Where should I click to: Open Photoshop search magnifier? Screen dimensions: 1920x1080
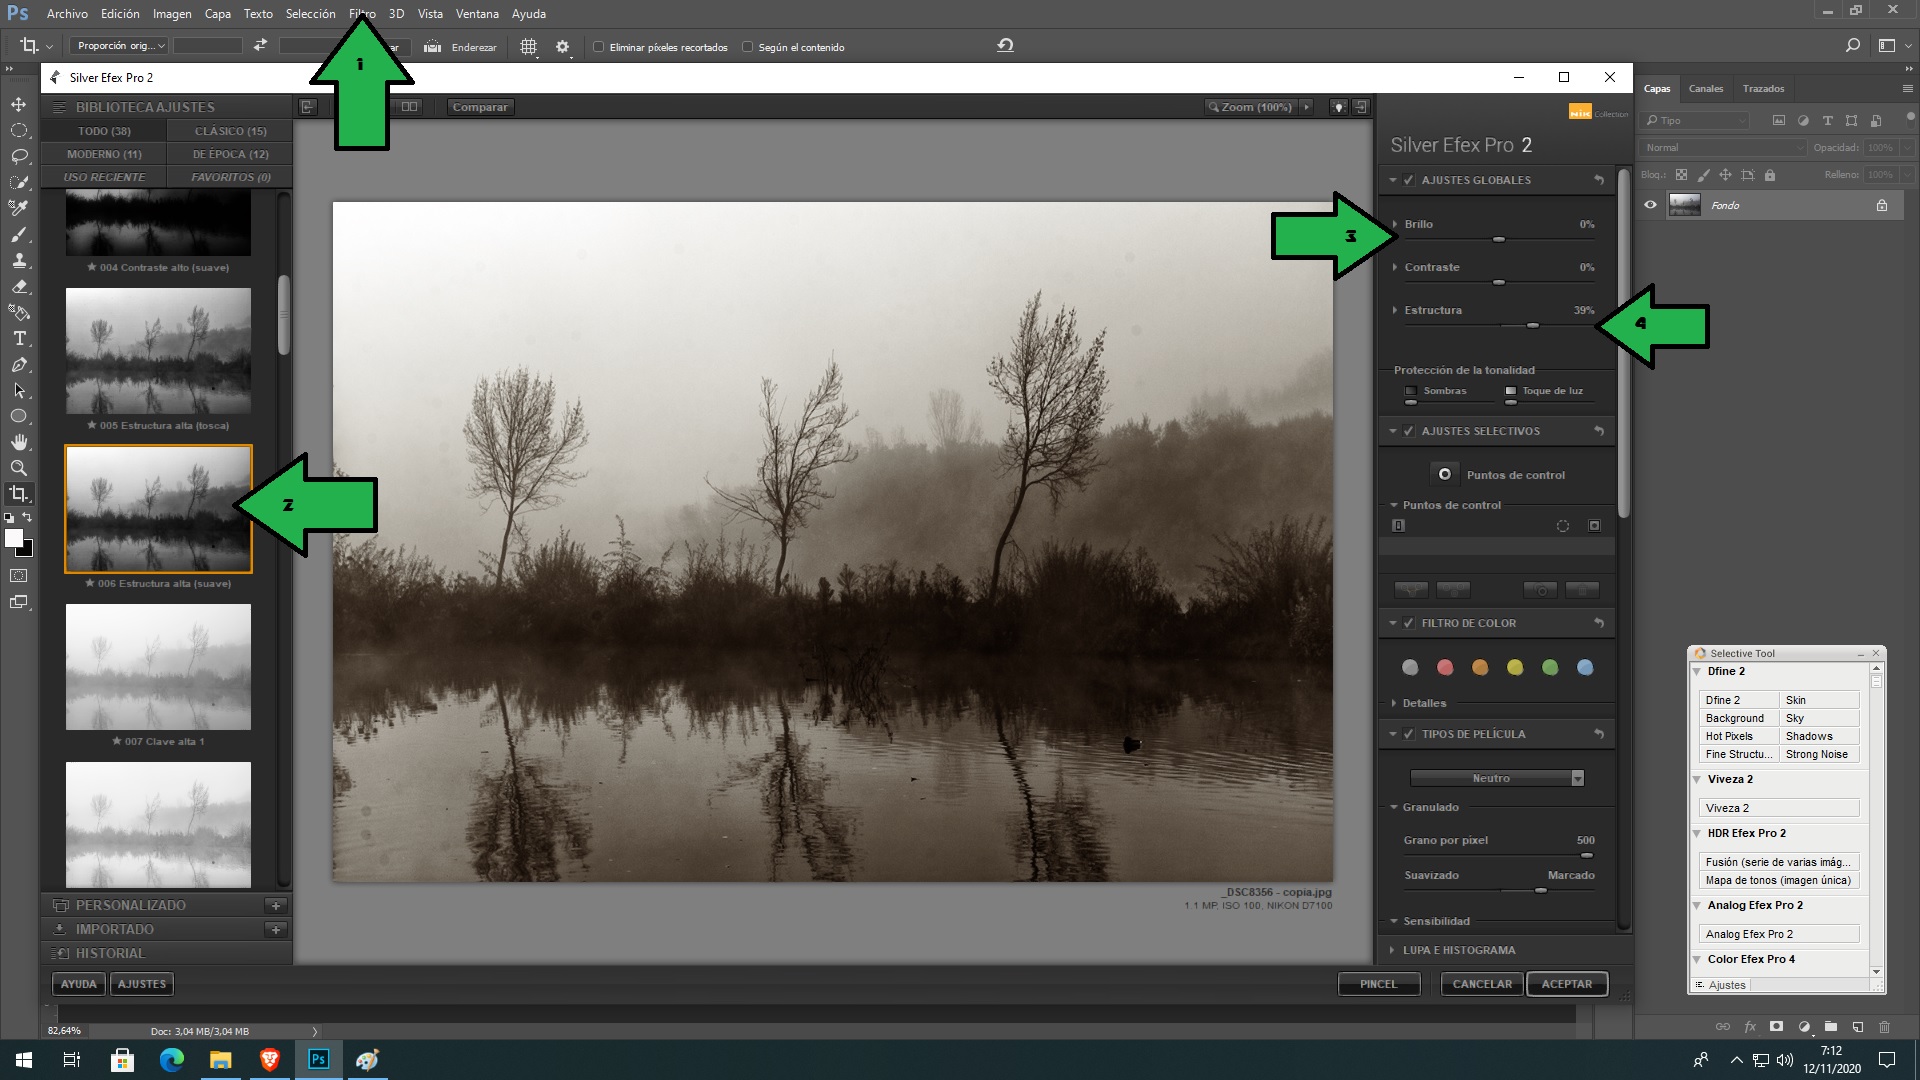point(1852,45)
